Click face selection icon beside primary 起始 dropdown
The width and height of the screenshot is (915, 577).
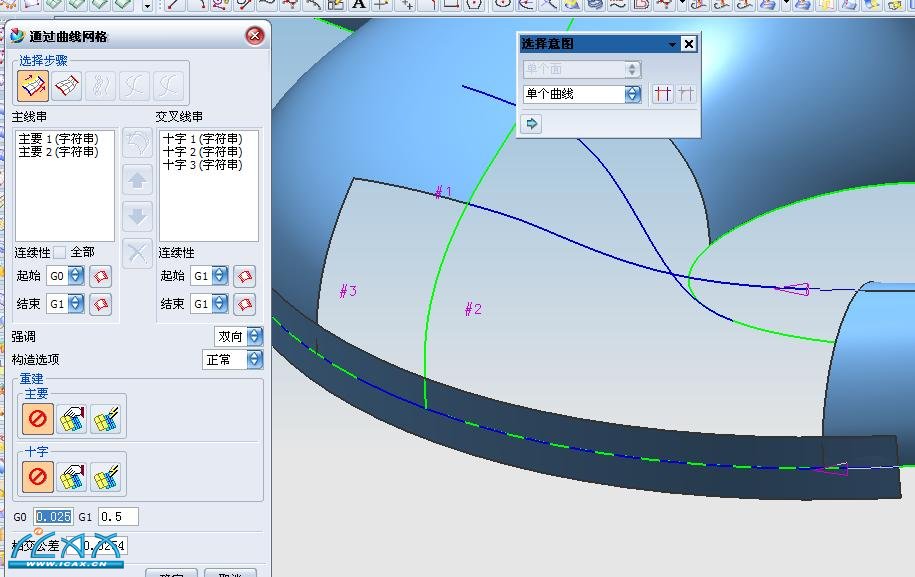(x=100, y=276)
